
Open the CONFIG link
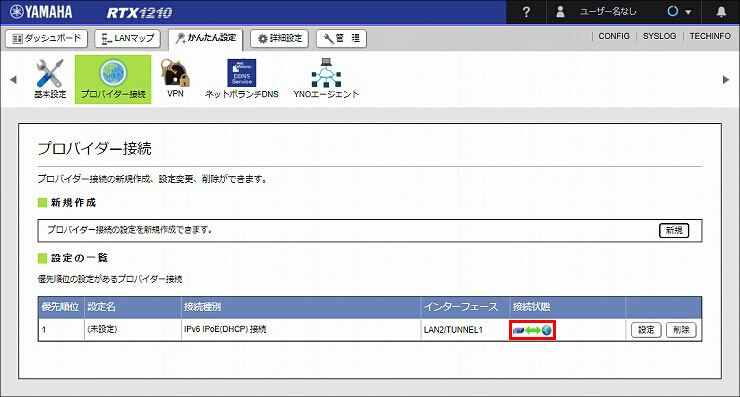pyautogui.click(x=614, y=36)
